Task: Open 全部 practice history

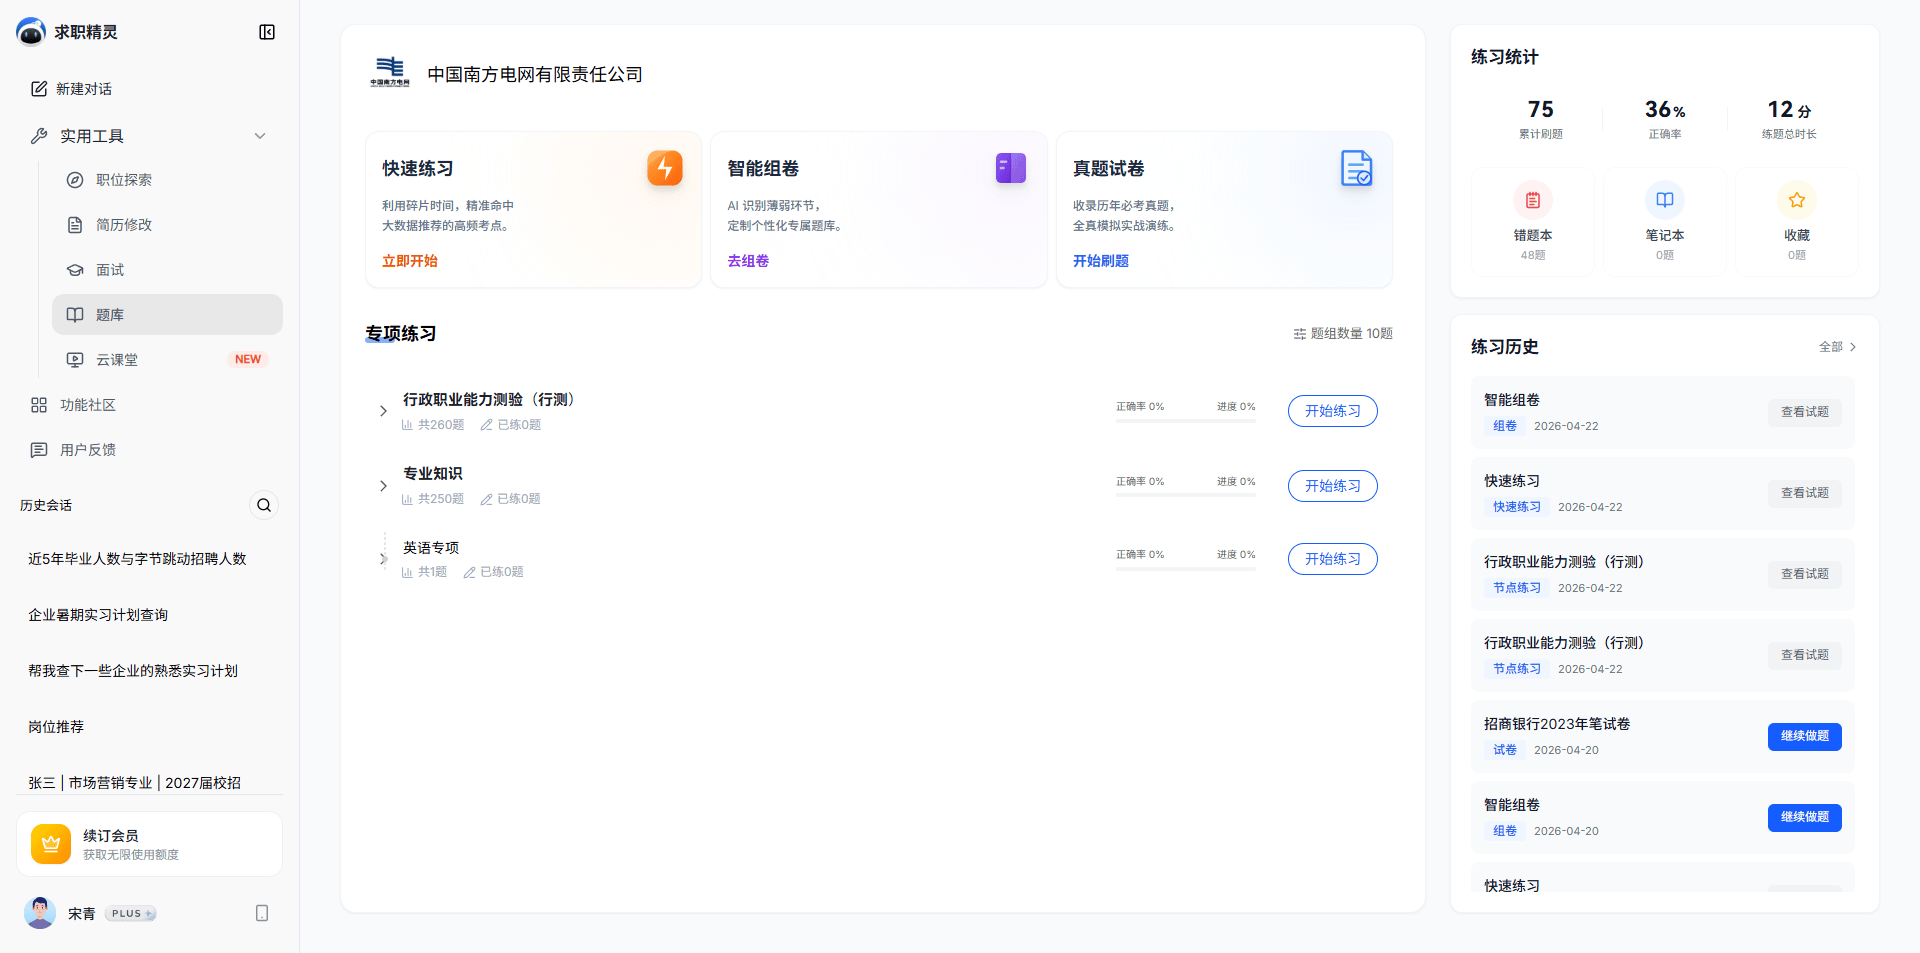Action: tap(1837, 347)
